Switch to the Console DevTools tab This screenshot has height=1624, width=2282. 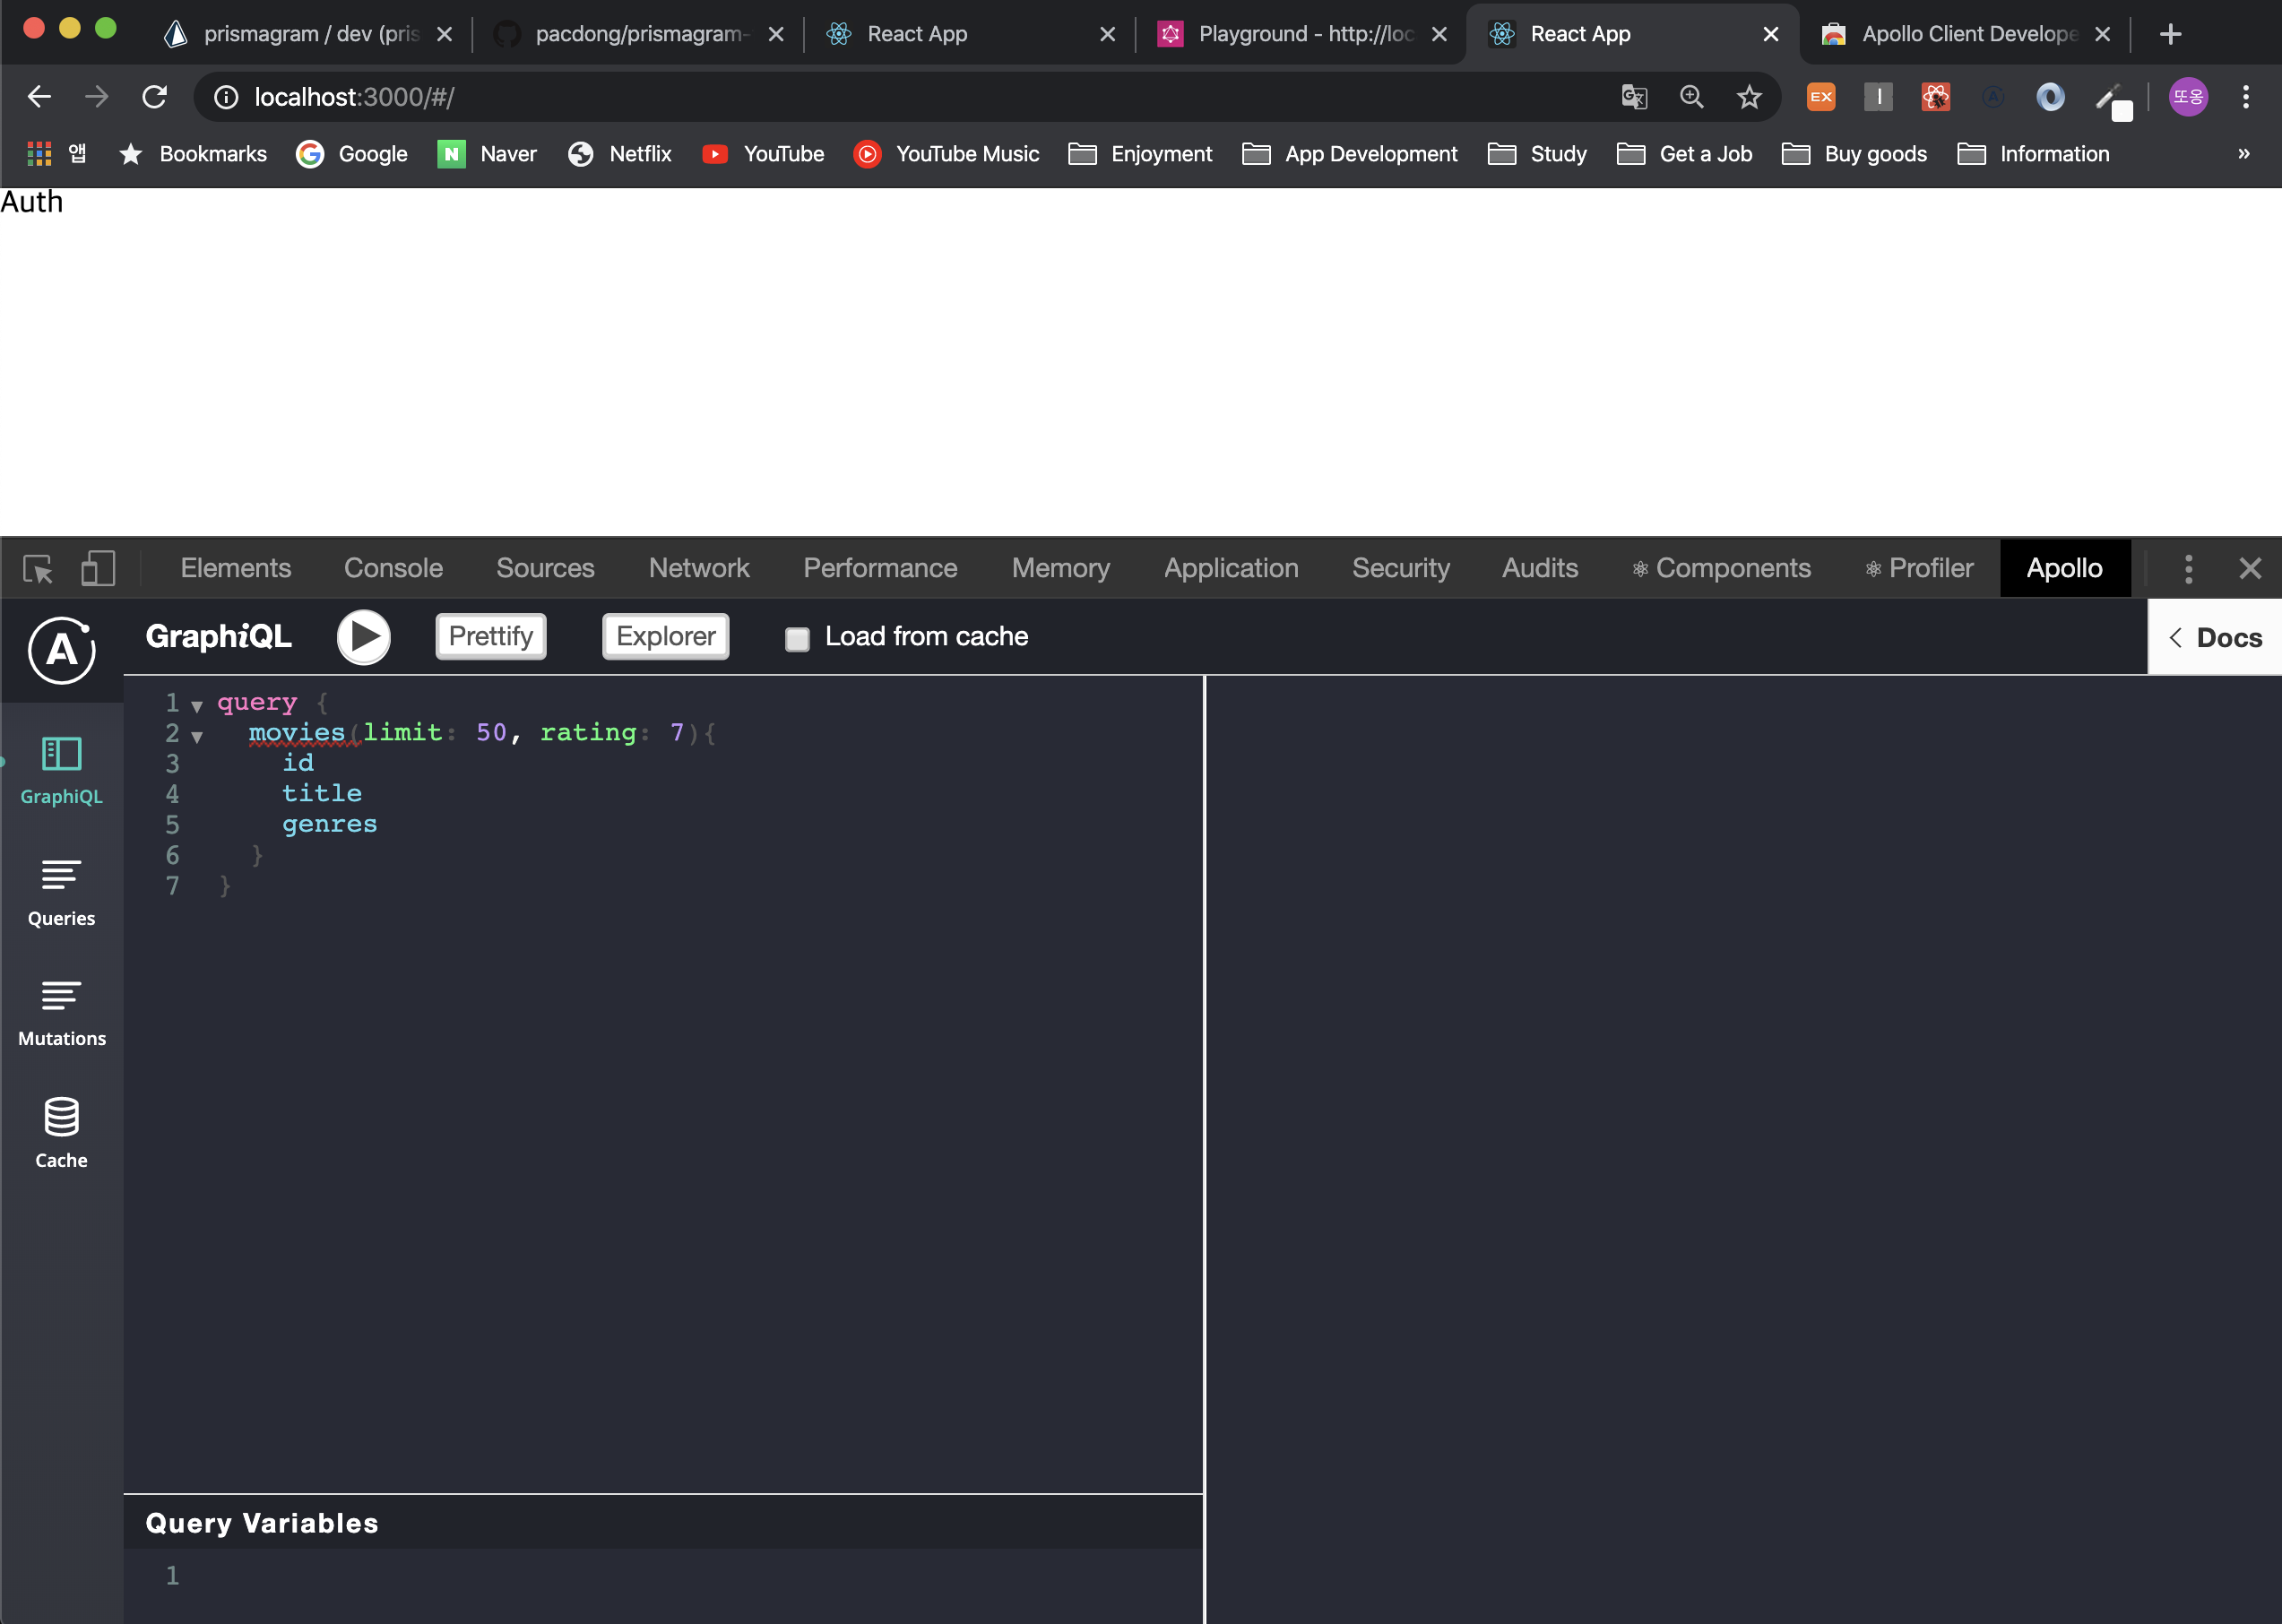[x=393, y=568]
